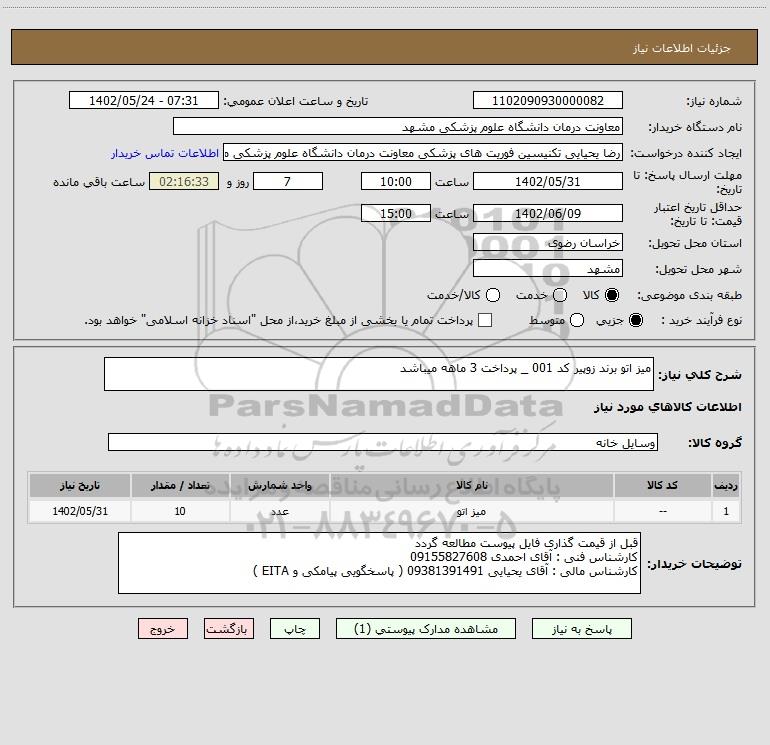
Task: Click the بازگشت back button
Action: (229, 629)
